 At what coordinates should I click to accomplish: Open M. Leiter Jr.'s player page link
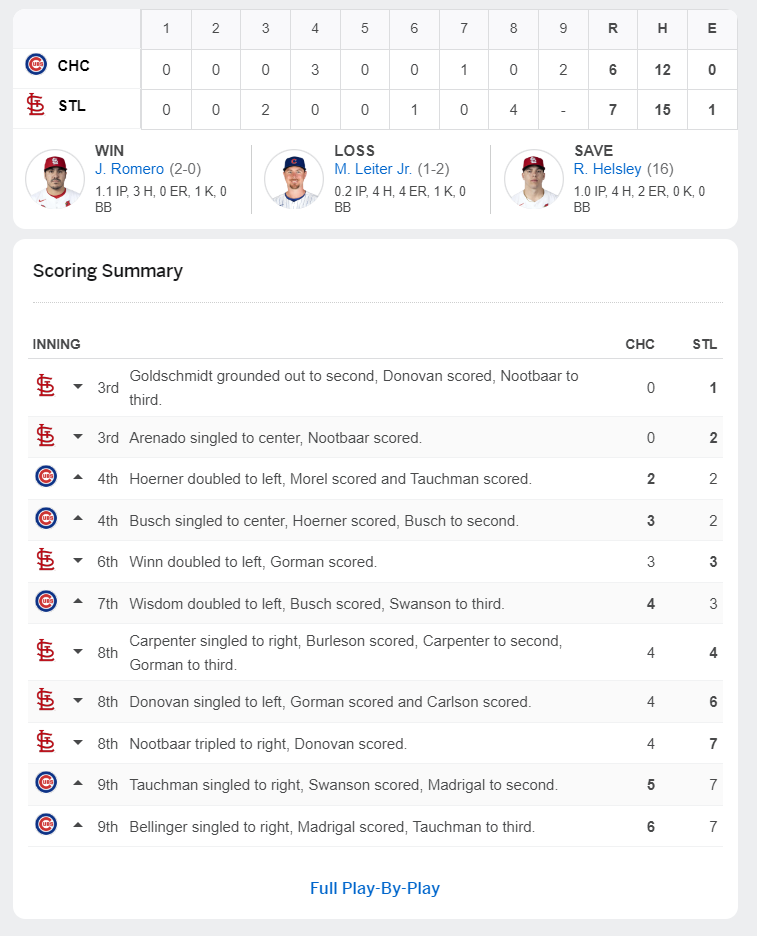[x=373, y=169]
